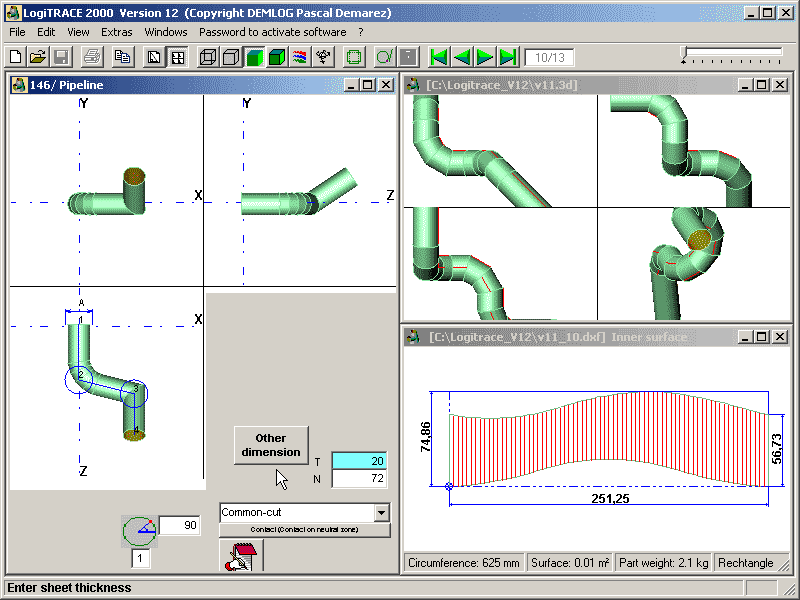Screen dimensions: 800x600
Task: Click the top-right 3D pipe view pane
Action: 694,151
